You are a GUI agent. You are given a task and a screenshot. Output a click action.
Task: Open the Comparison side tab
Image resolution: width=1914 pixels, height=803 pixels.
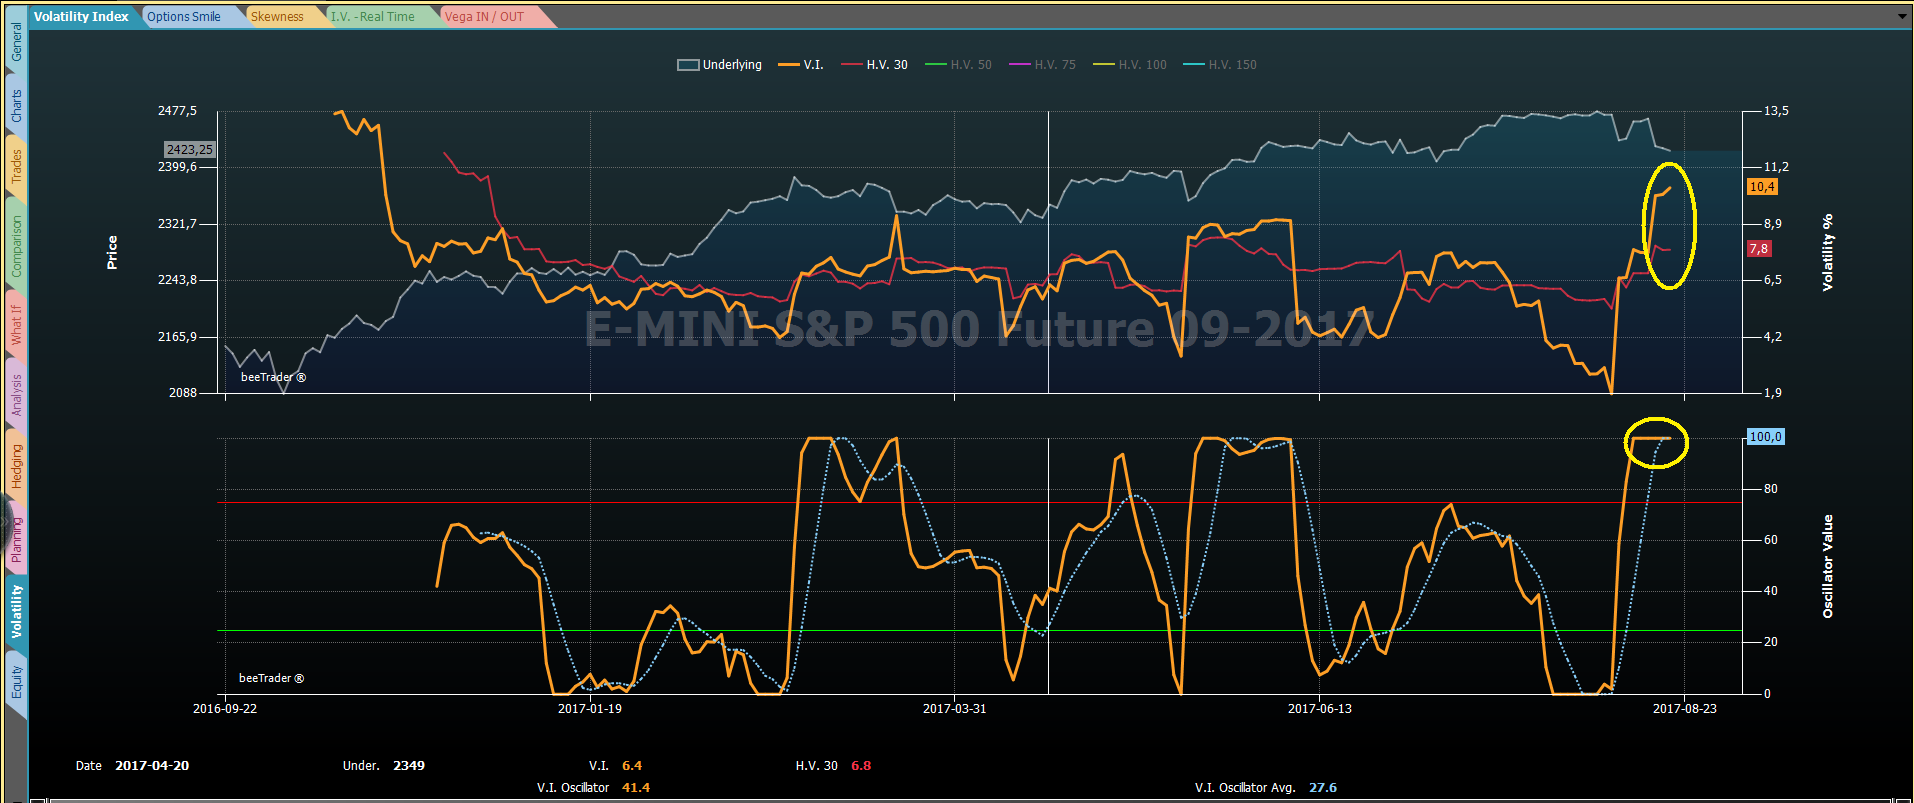pyautogui.click(x=16, y=245)
